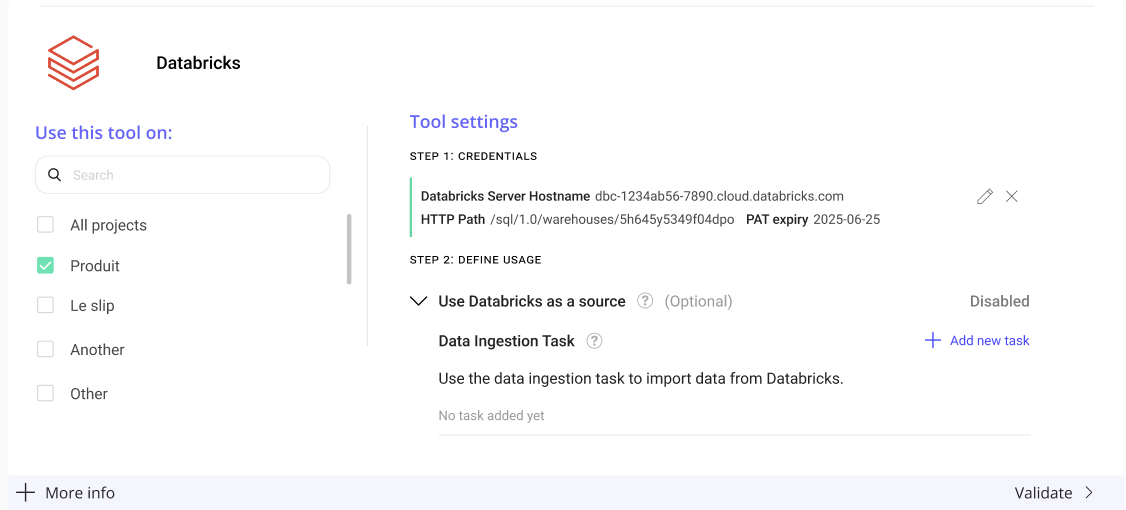The image size is (1126, 510).
Task: Select the Another project checkbox
Action: click(45, 349)
